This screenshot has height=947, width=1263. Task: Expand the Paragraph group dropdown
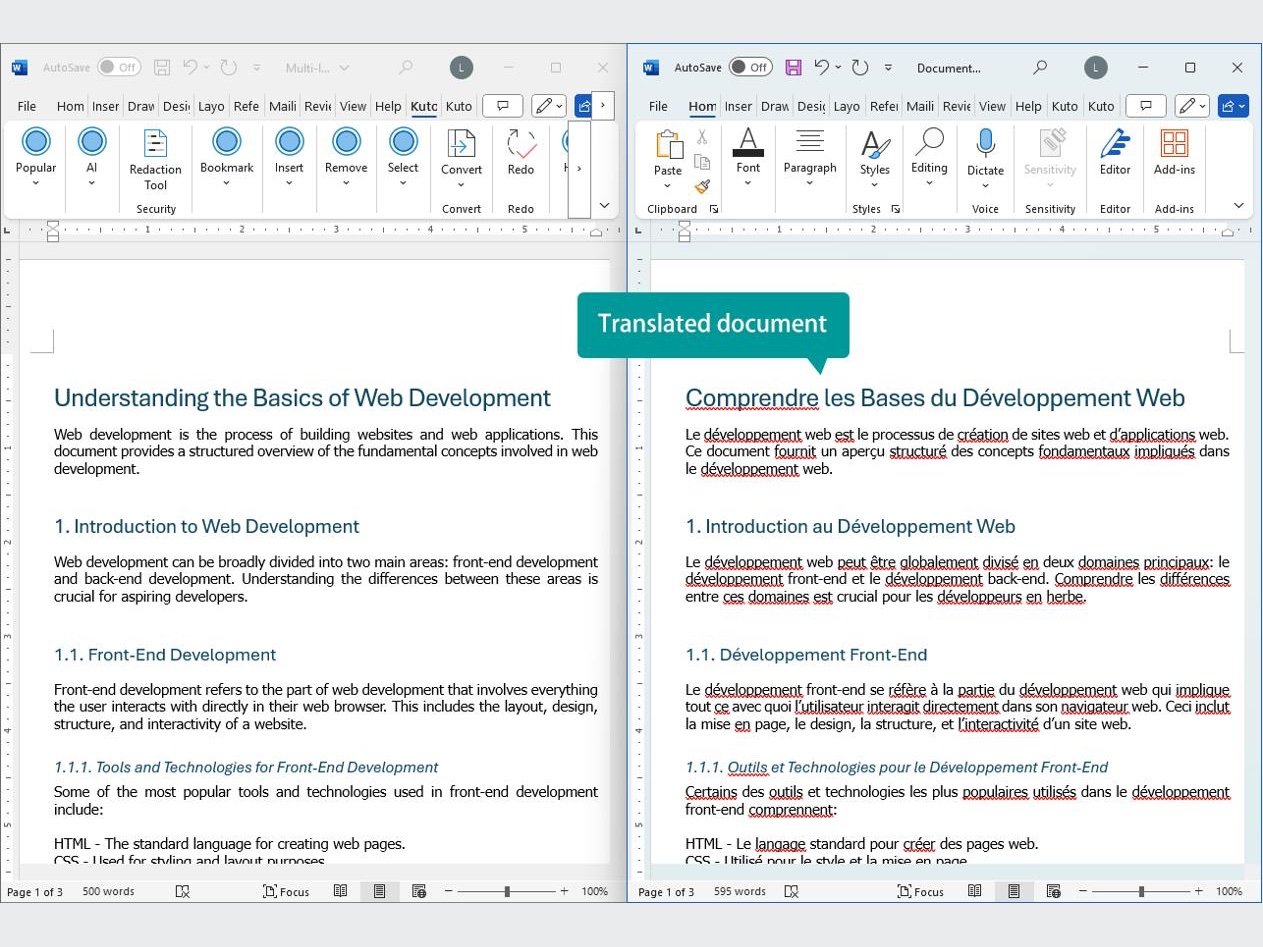click(810, 183)
